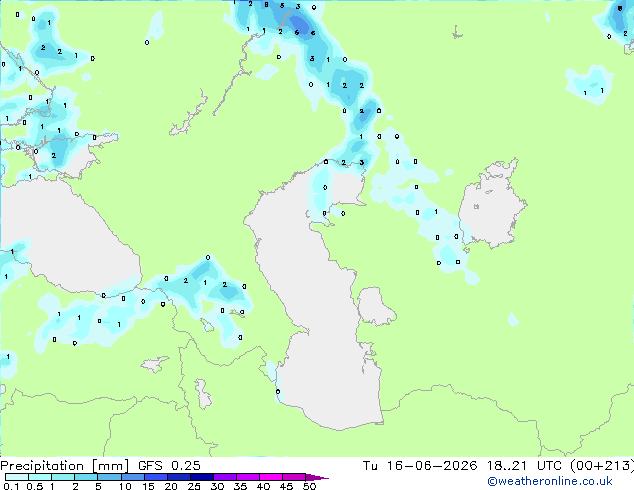Click the '50' legend scale label

tap(309, 486)
